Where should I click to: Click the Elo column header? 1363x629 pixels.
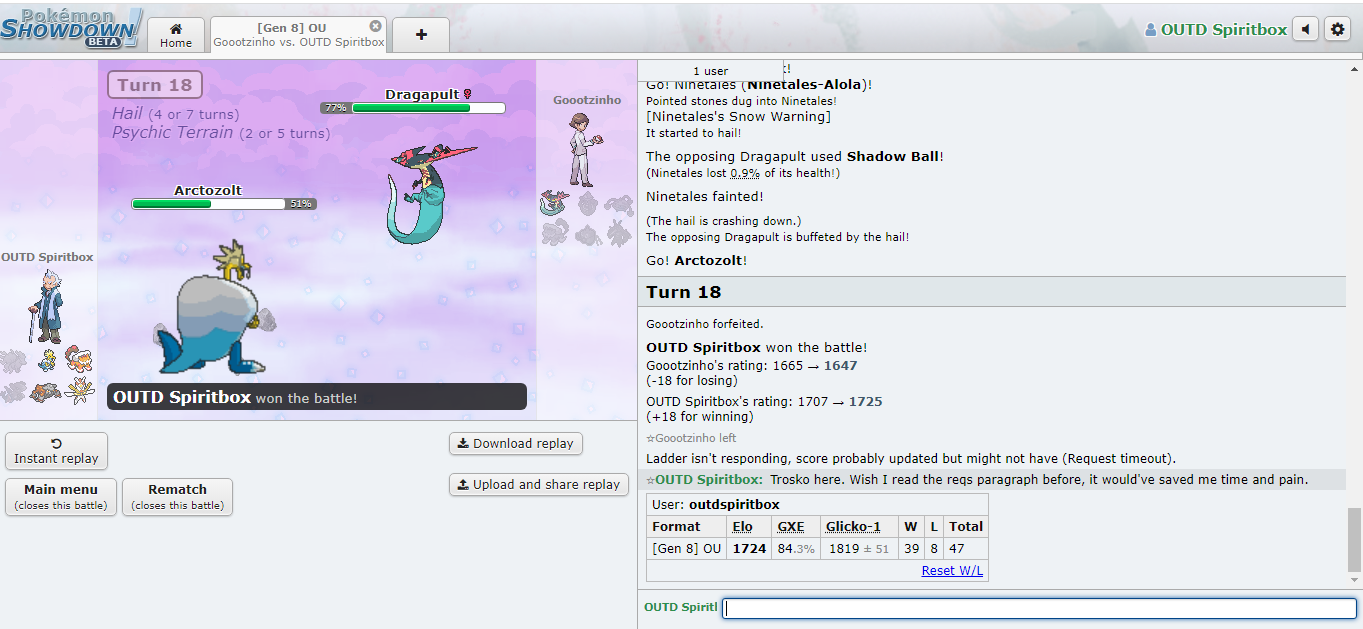click(742, 526)
